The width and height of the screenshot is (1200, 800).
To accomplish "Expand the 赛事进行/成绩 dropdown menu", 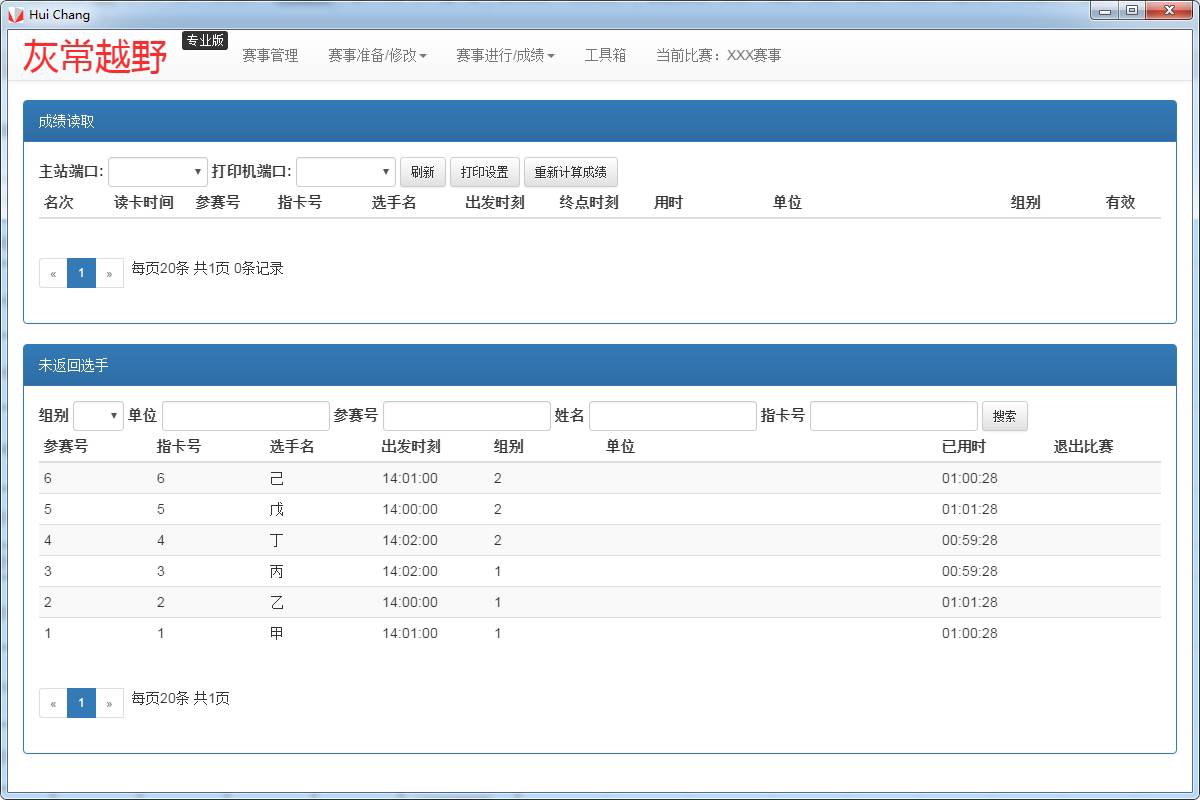I will [x=505, y=55].
